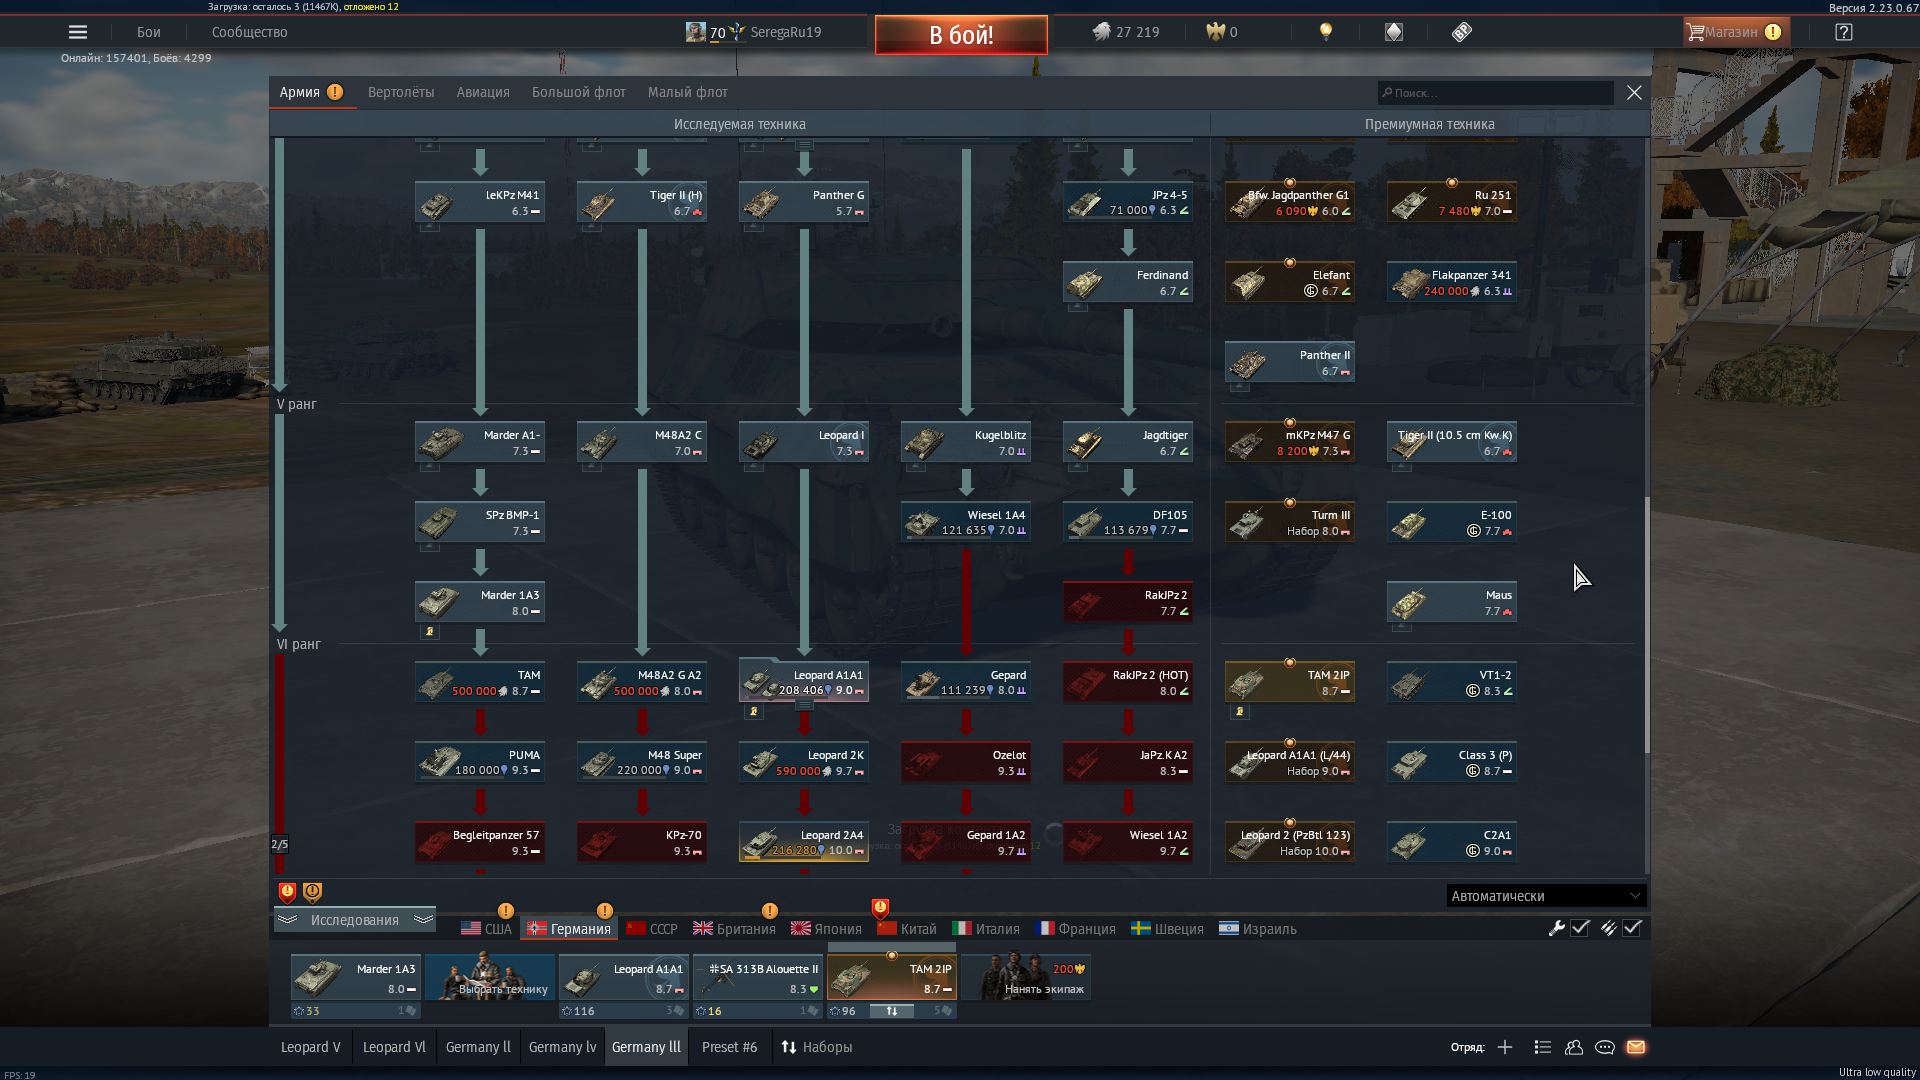
Task: Toggle the auto-refill ammo checkbox
Action: click(1632, 928)
